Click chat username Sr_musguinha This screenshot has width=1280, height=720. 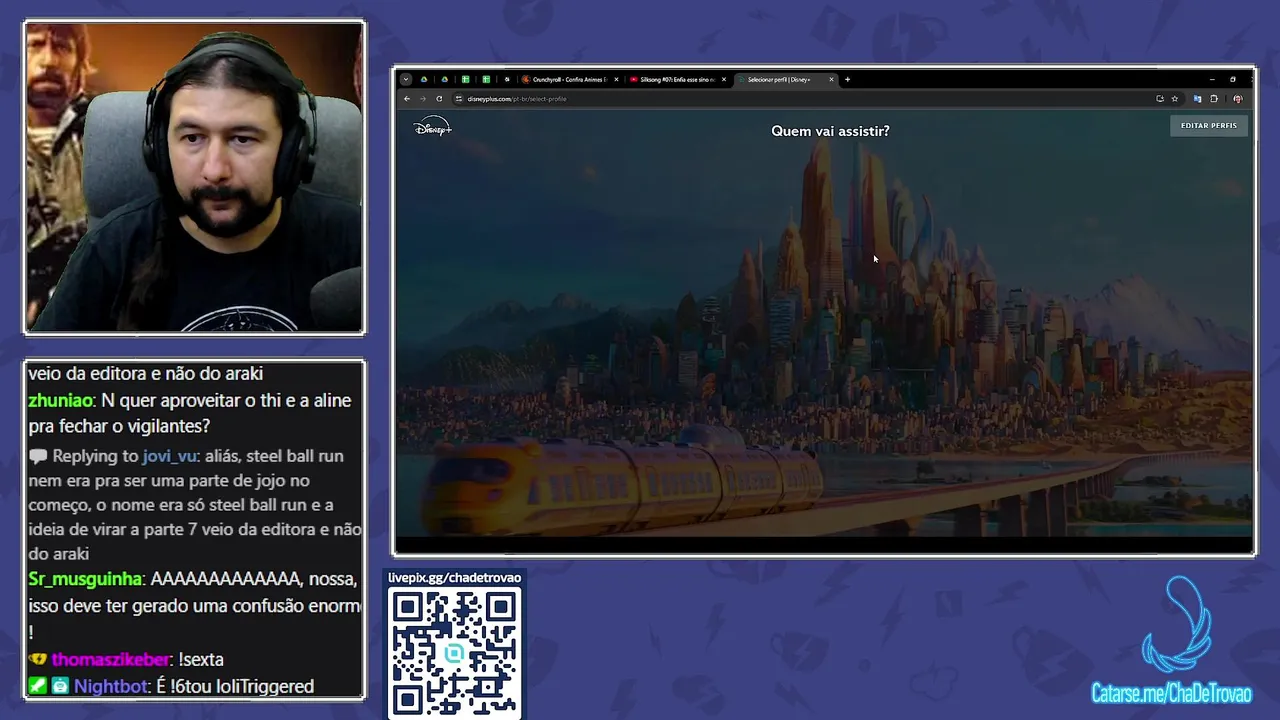click(86, 579)
